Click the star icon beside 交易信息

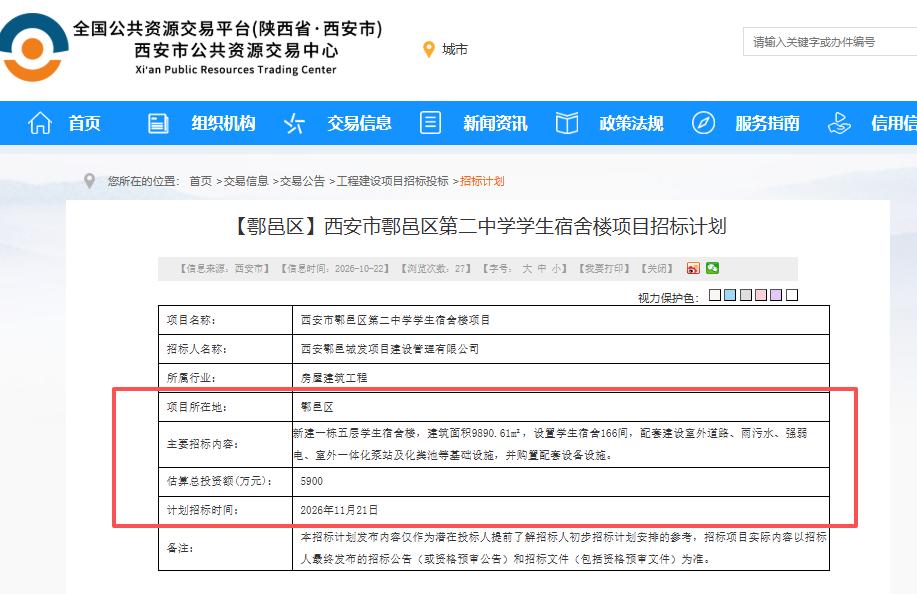pos(294,123)
